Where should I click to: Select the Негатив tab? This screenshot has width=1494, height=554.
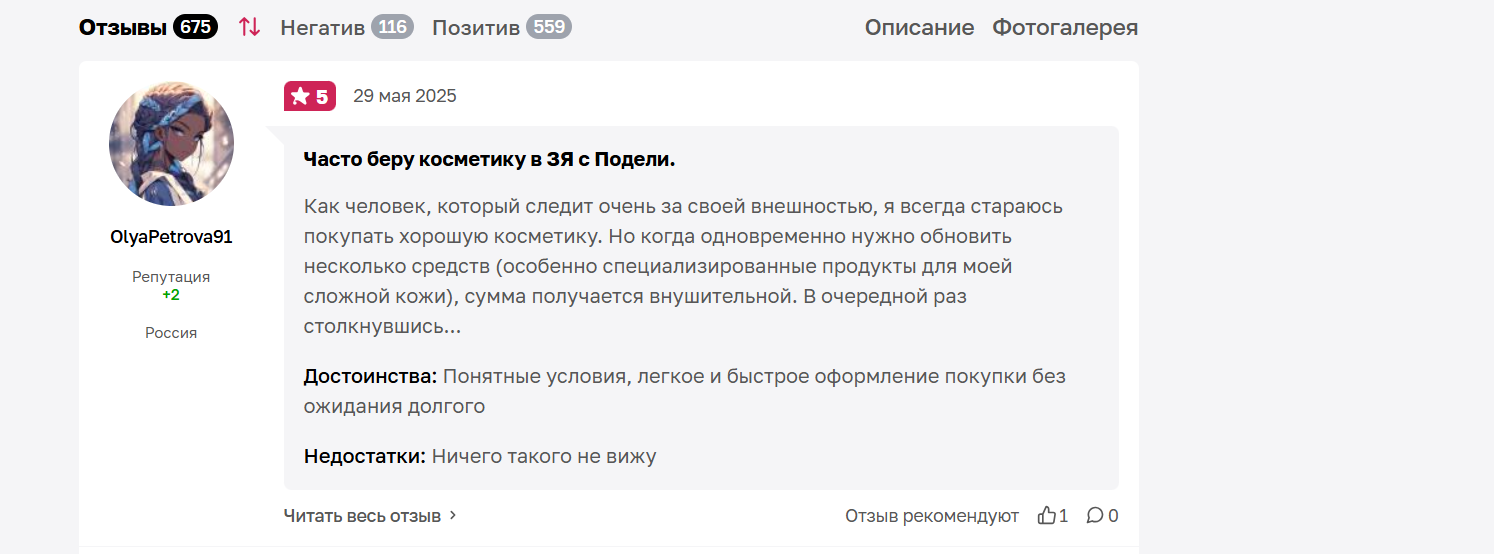(322, 28)
